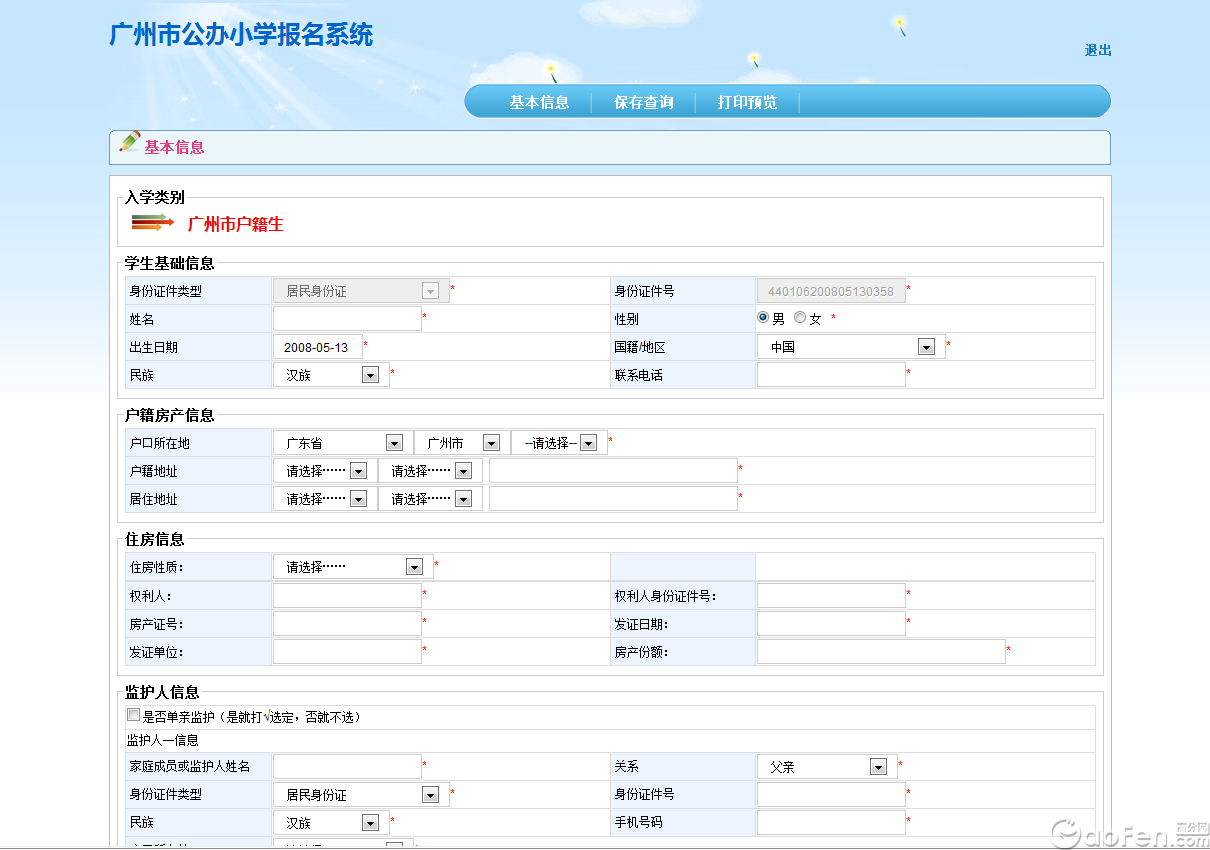Switch to the 基本信息 tab
The image size is (1210, 850).
coord(539,102)
